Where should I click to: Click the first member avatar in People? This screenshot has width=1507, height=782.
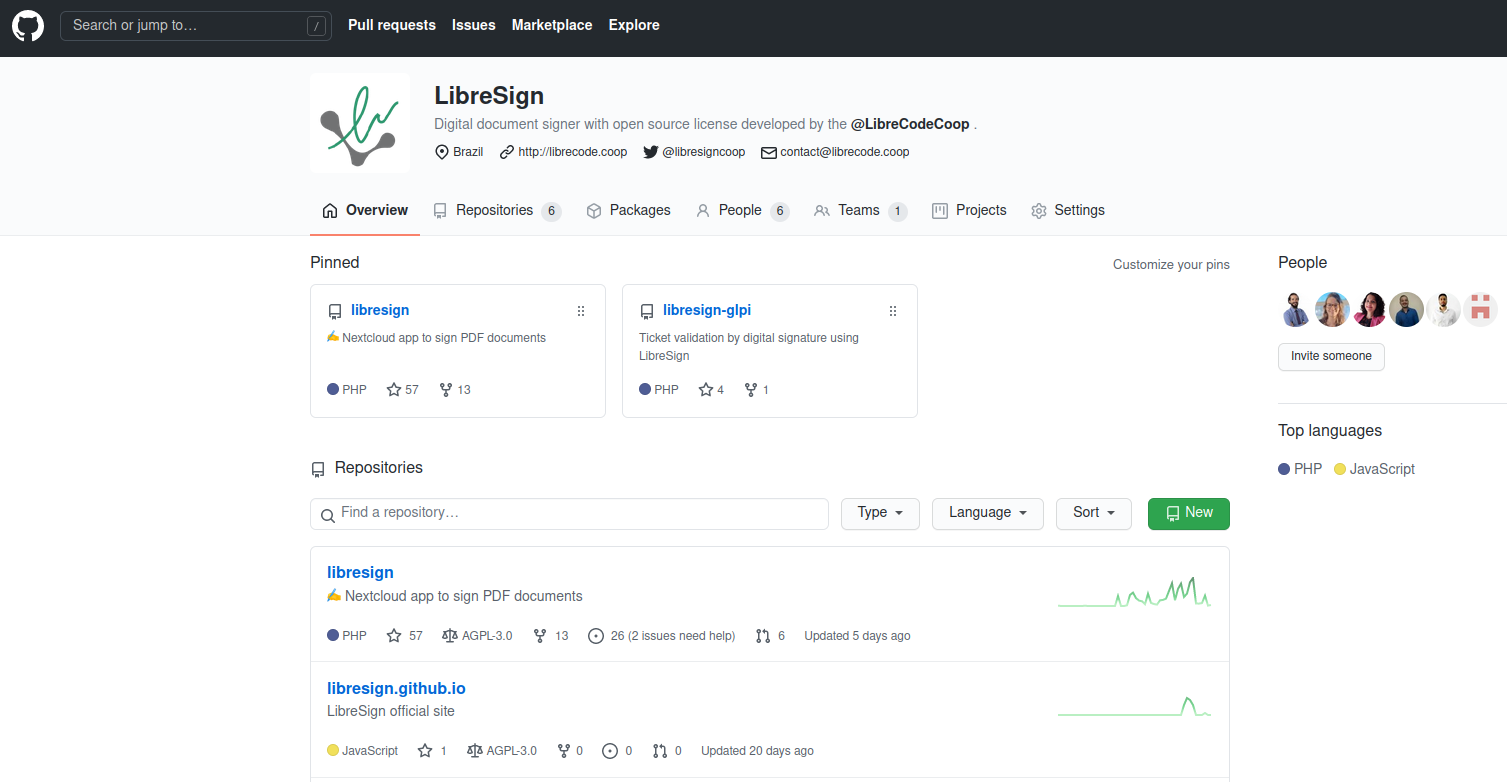[x=1296, y=310]
